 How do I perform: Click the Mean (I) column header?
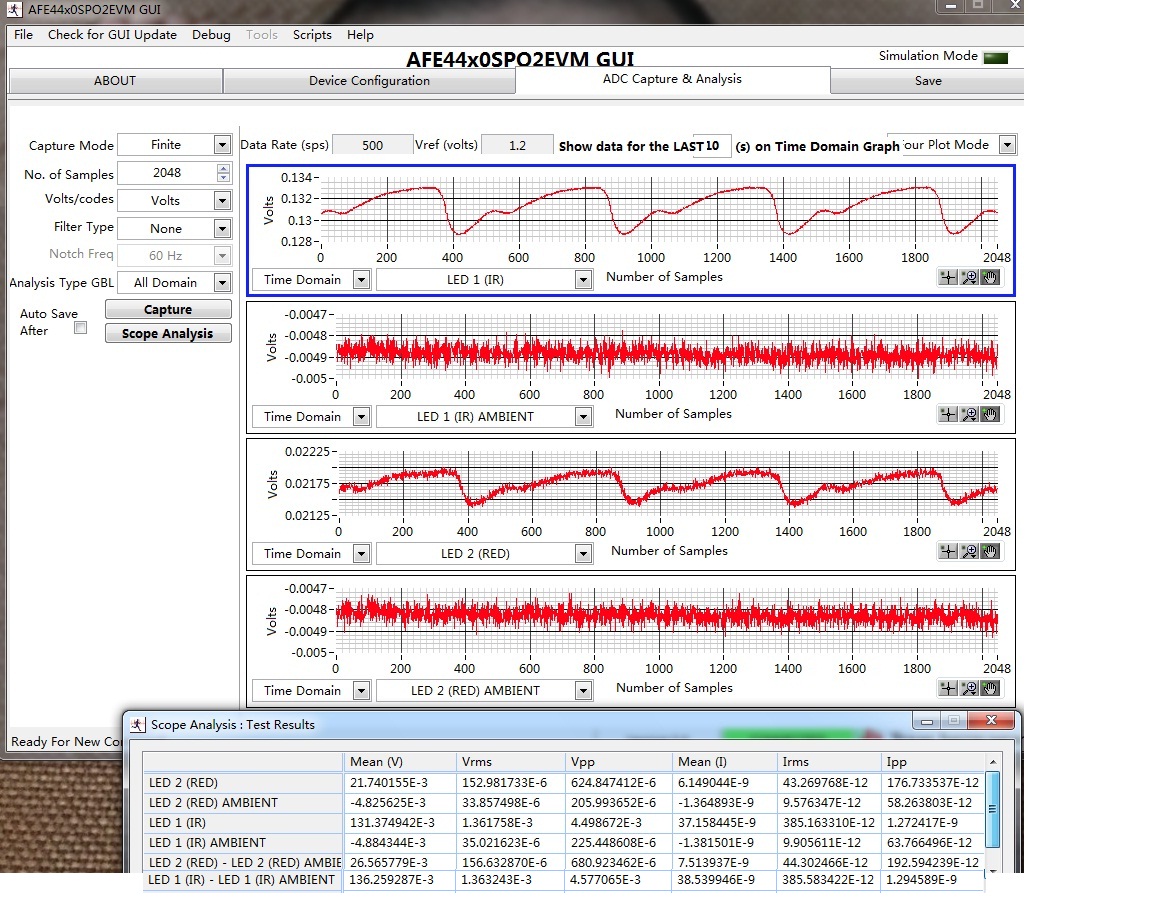click(x=724, y=762)
